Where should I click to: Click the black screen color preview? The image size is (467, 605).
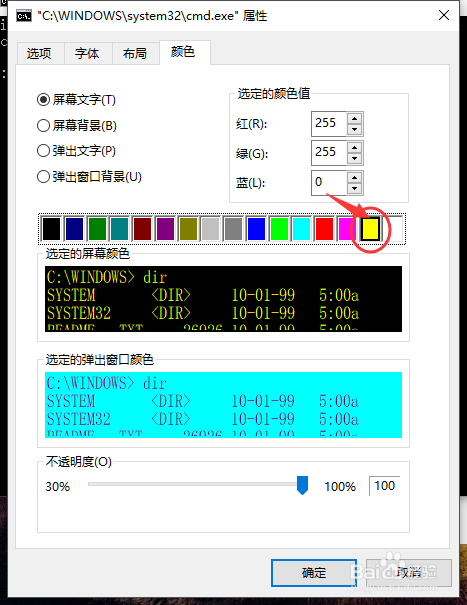click(x=223, y=299)
